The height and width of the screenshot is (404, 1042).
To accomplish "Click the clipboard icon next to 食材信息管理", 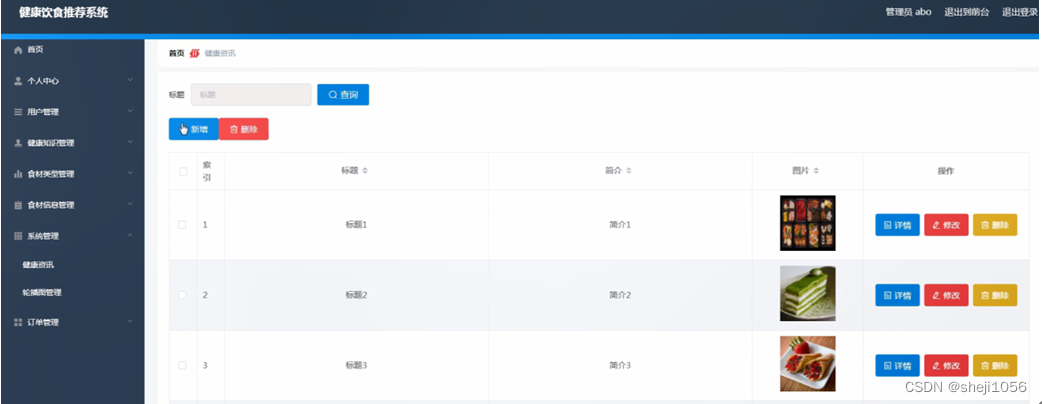I will (18, 205).
